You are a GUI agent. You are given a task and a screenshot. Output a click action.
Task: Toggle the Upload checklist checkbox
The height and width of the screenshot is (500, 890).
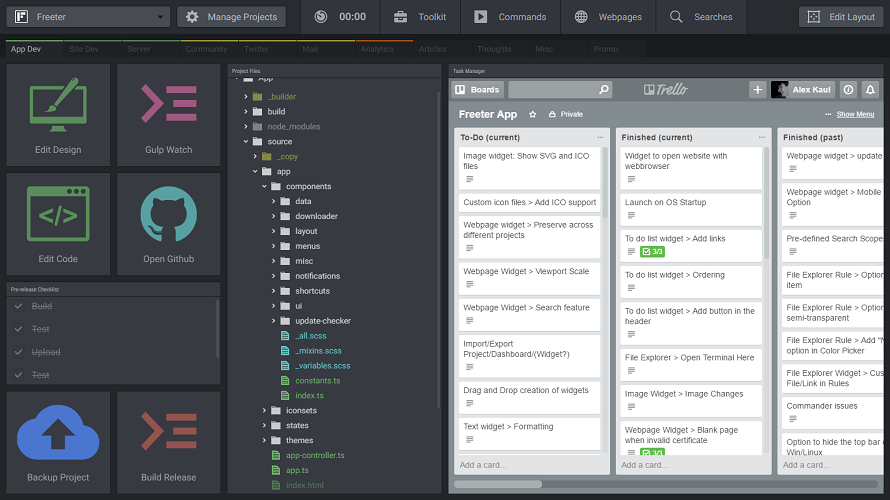[x=19, y=352]
